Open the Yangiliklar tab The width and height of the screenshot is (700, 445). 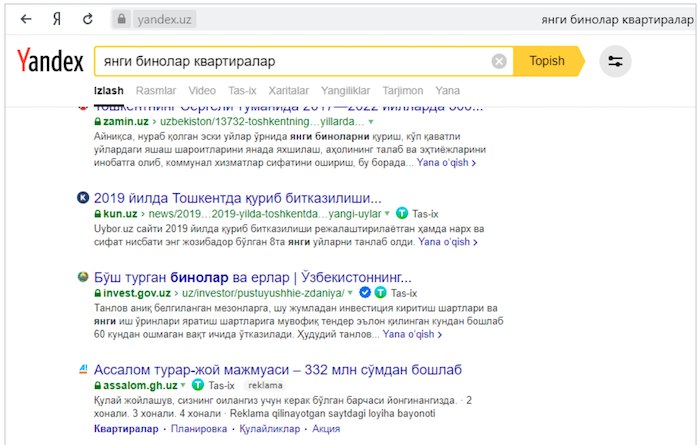point(345,91)
